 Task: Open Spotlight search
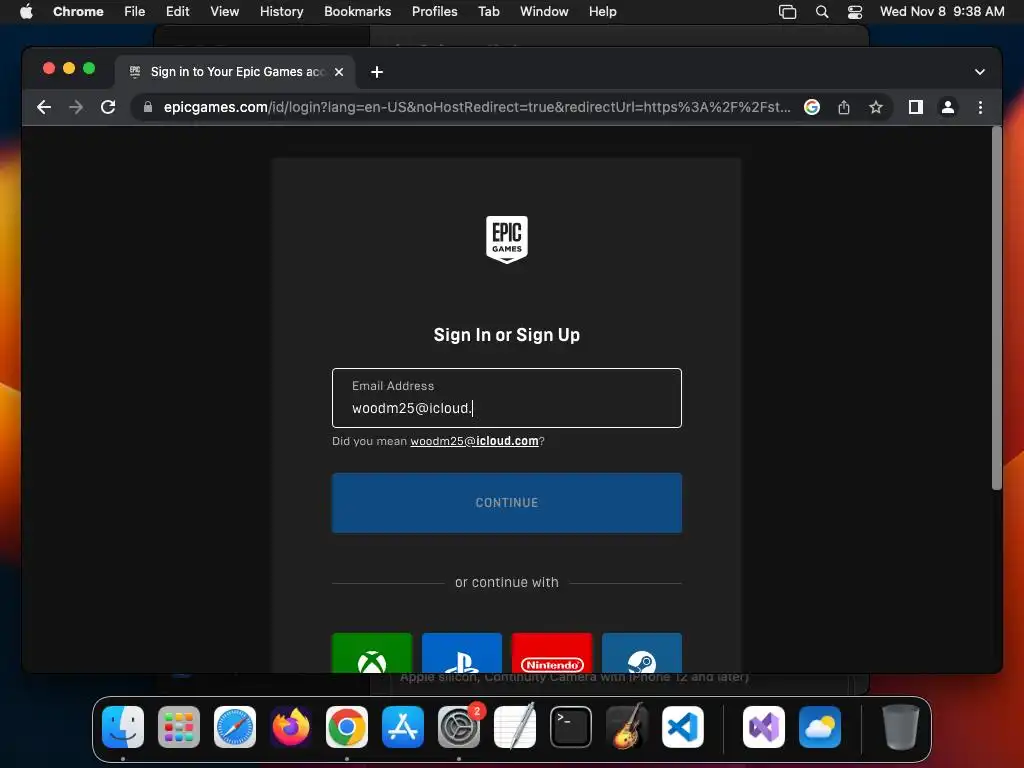point(822,12)
